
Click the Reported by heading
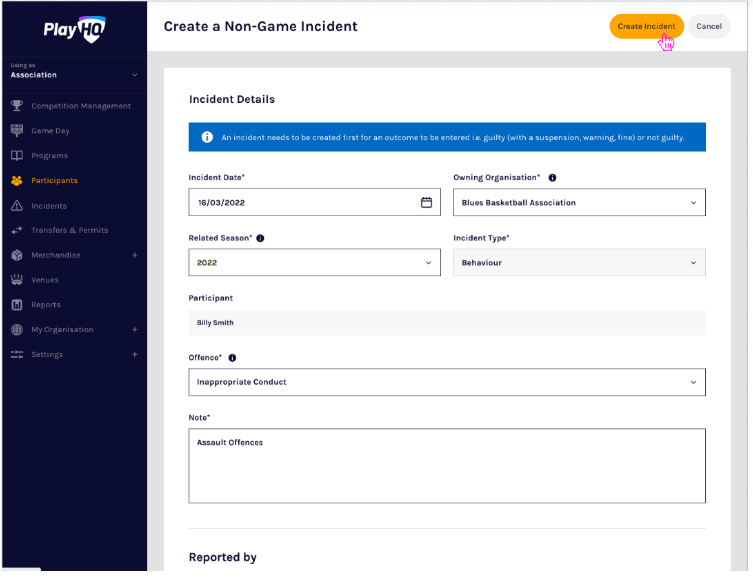223,557
